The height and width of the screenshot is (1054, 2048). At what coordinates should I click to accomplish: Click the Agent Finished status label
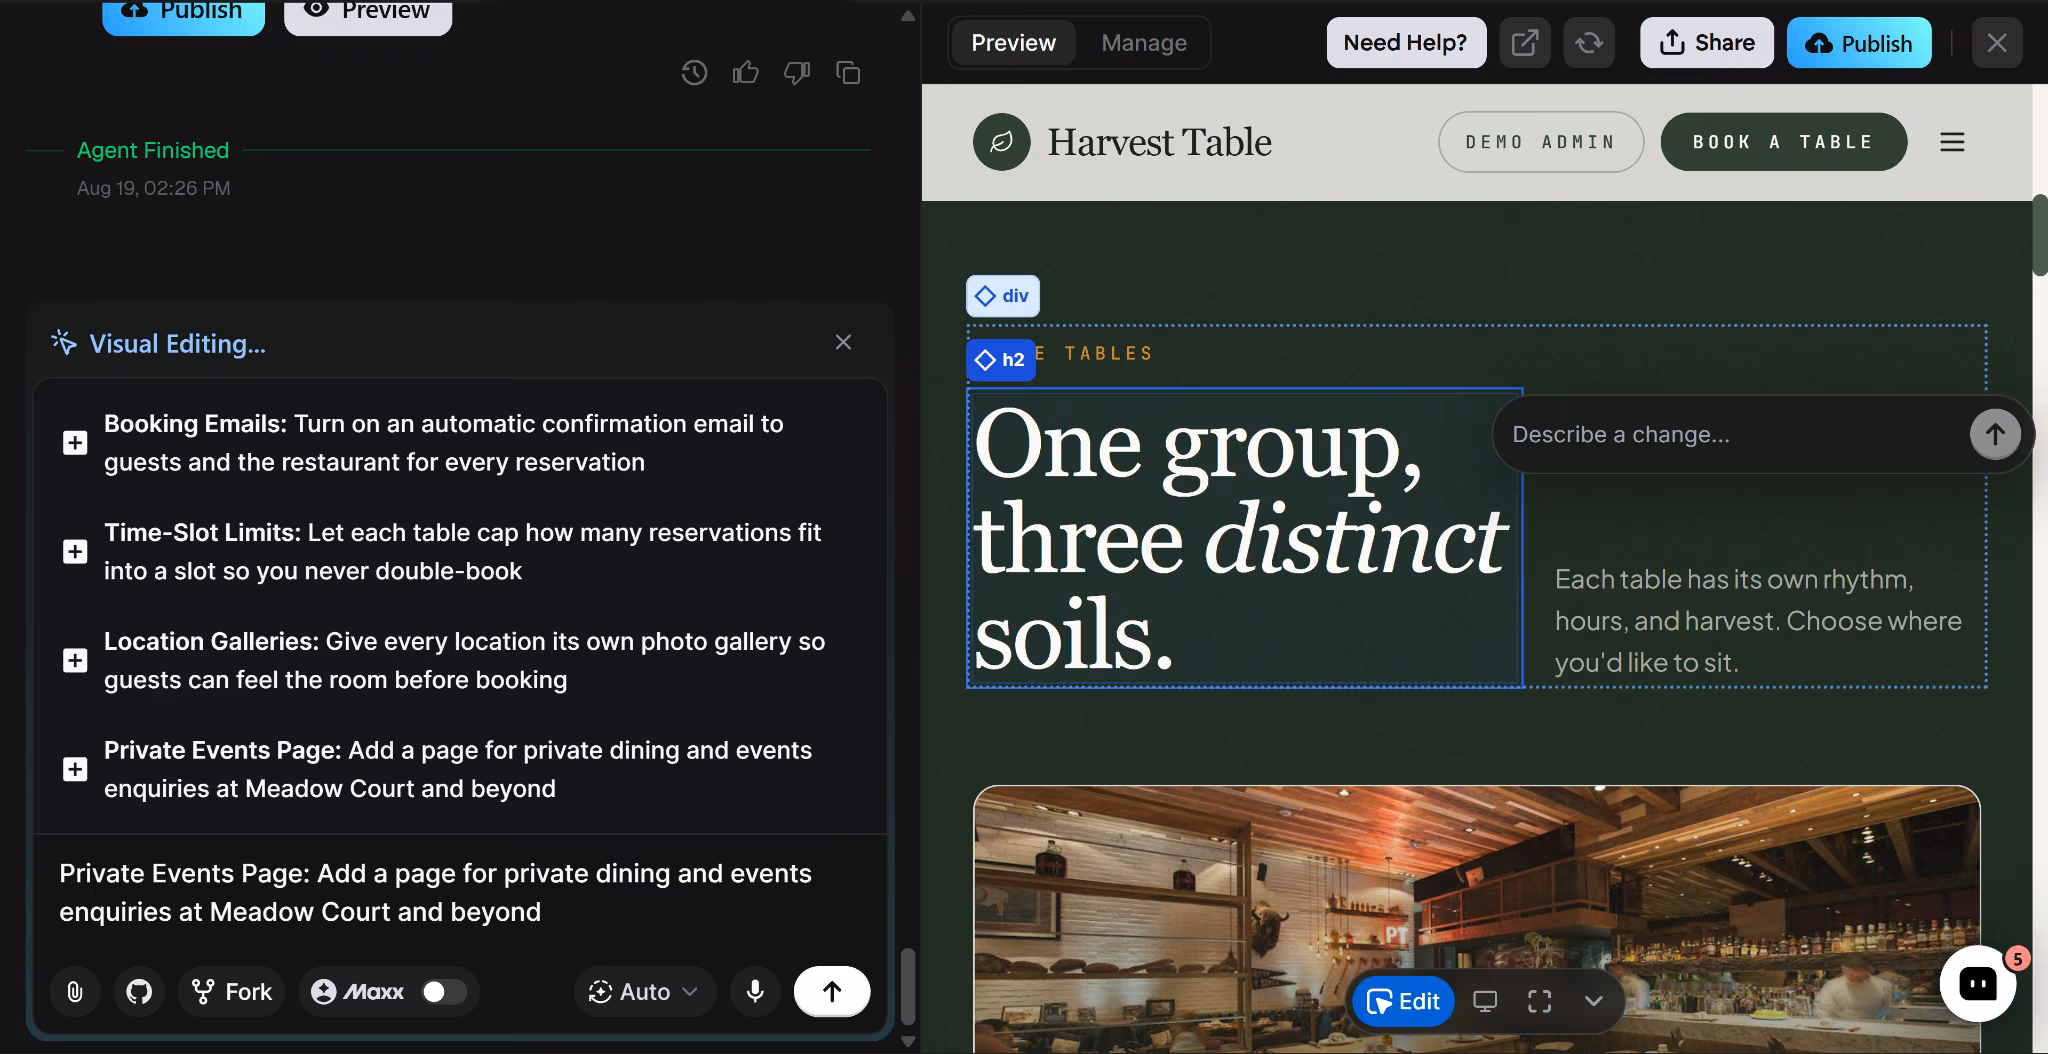[153, 150]
